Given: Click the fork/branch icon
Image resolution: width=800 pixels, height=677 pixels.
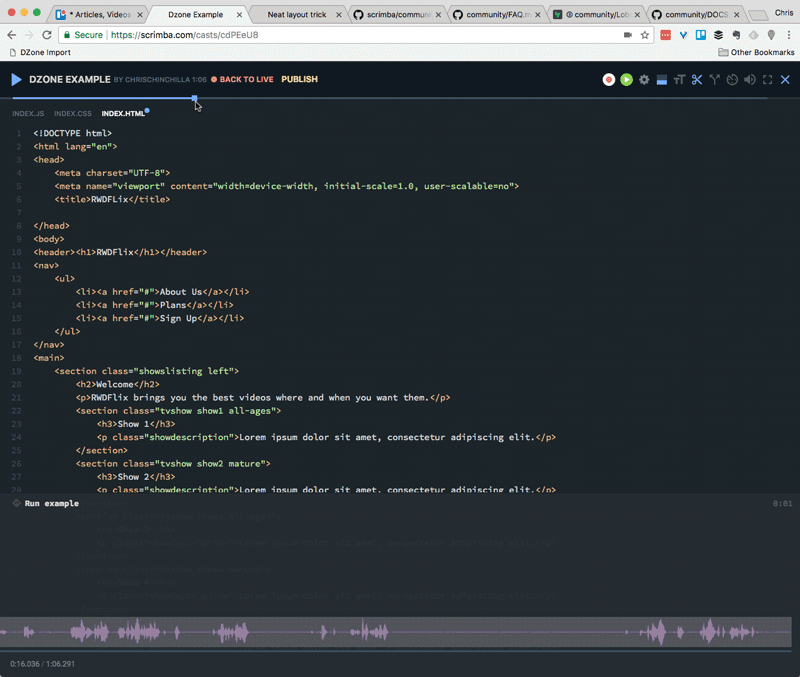Looking at the screenshot, I should [x=715, y=79].
